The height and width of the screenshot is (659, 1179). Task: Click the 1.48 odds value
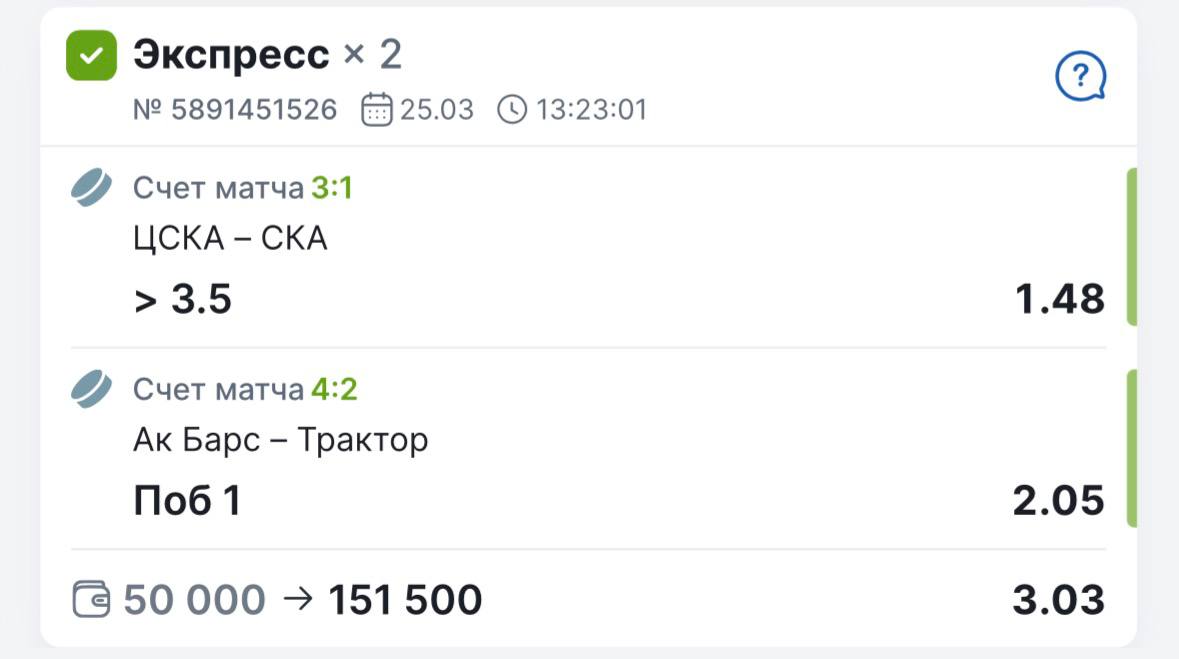click(x=1060, y=299)
